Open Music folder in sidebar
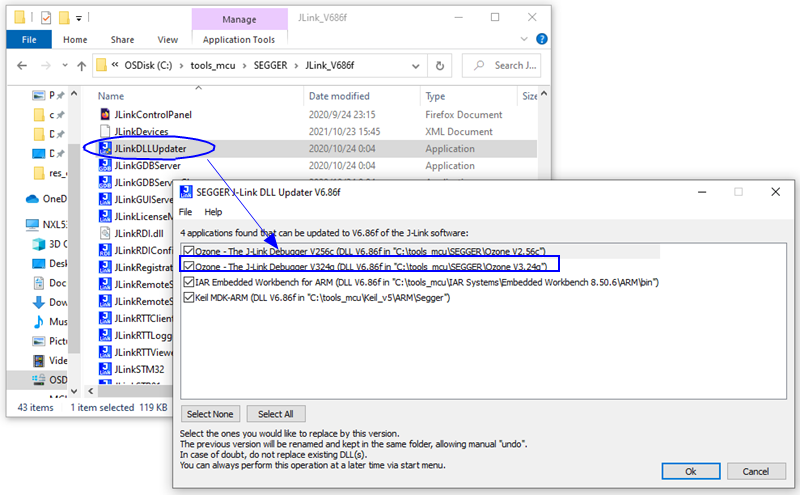This screenshot has width=800, height=495. [x=49, y=321]
